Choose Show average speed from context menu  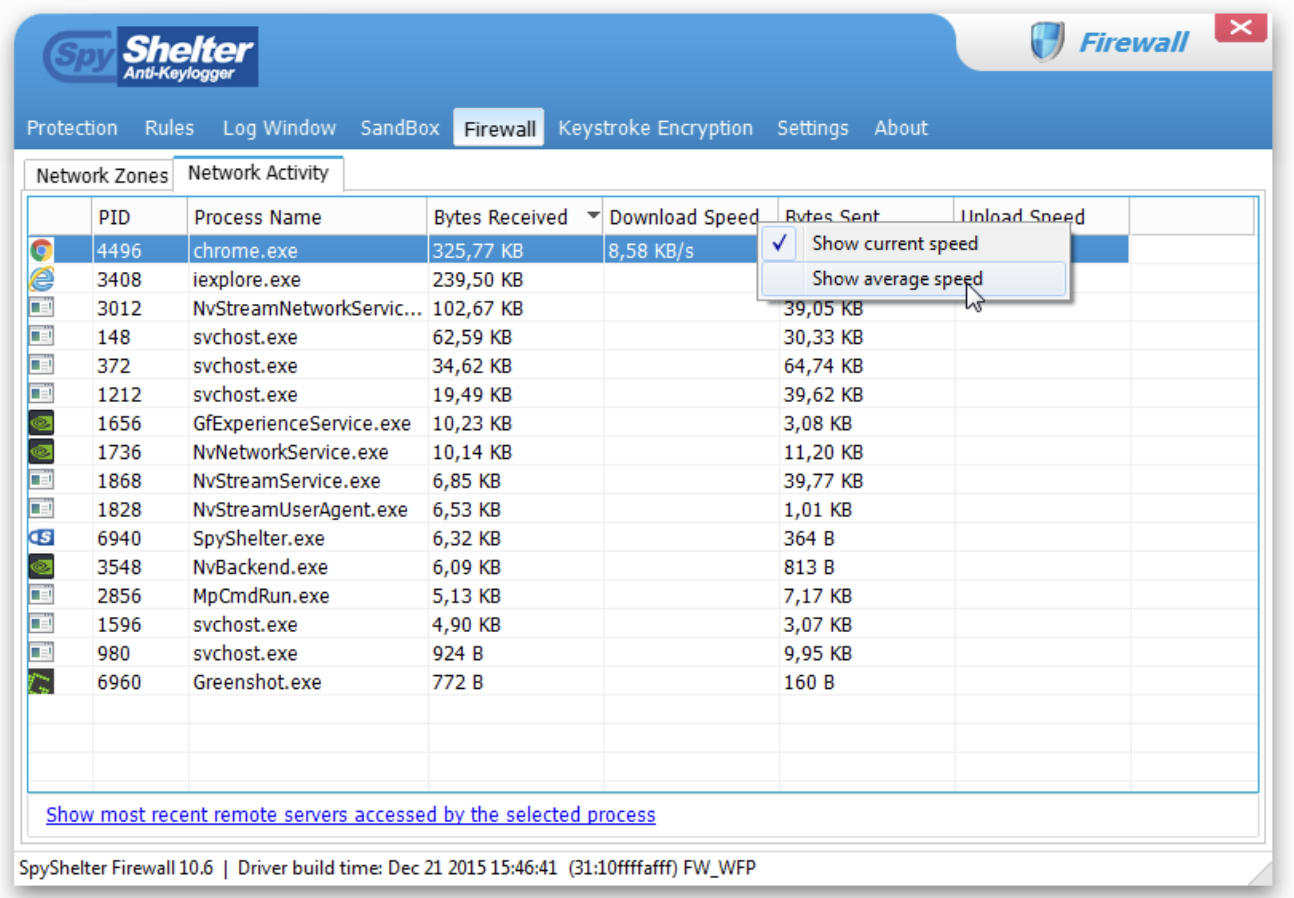[x=913, y=279]
